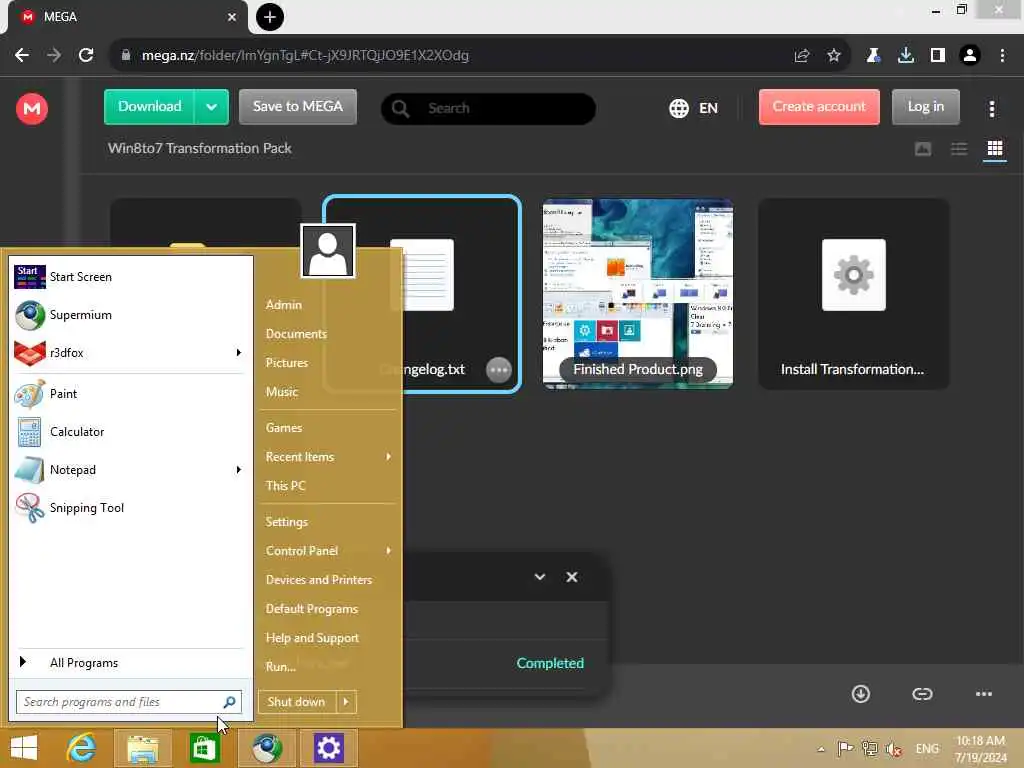Open the browser three-dot menu
This screenshot has height=768, width=1024.
click(1002, 56)
